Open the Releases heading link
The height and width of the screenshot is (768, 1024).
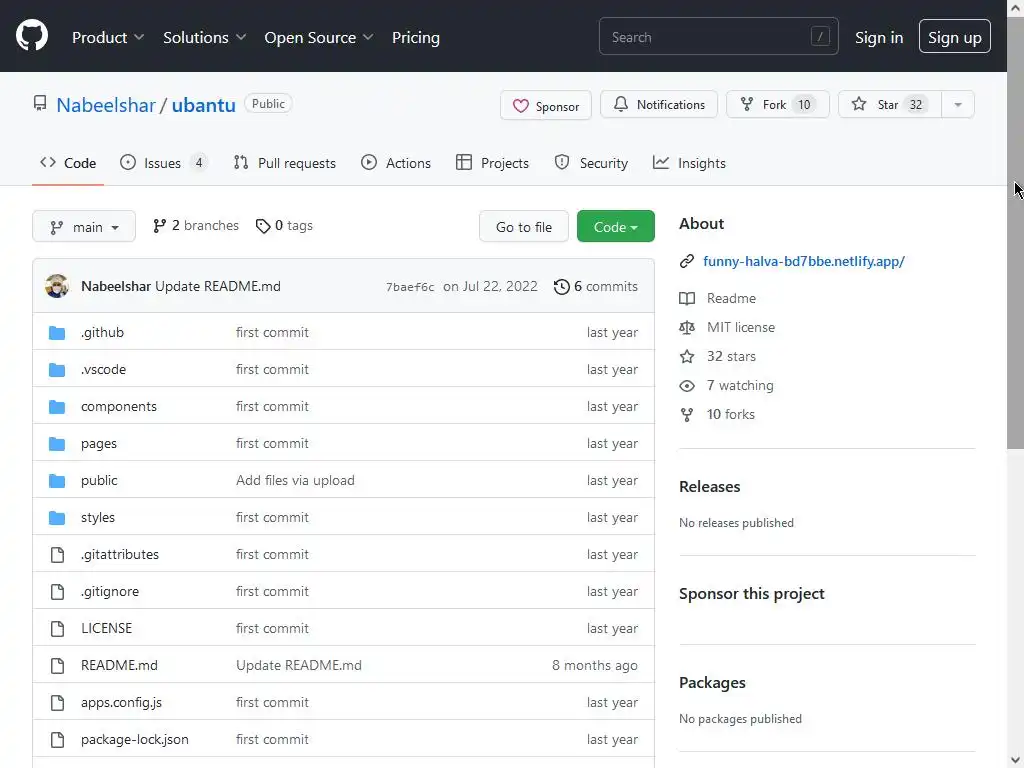(709, 487)
